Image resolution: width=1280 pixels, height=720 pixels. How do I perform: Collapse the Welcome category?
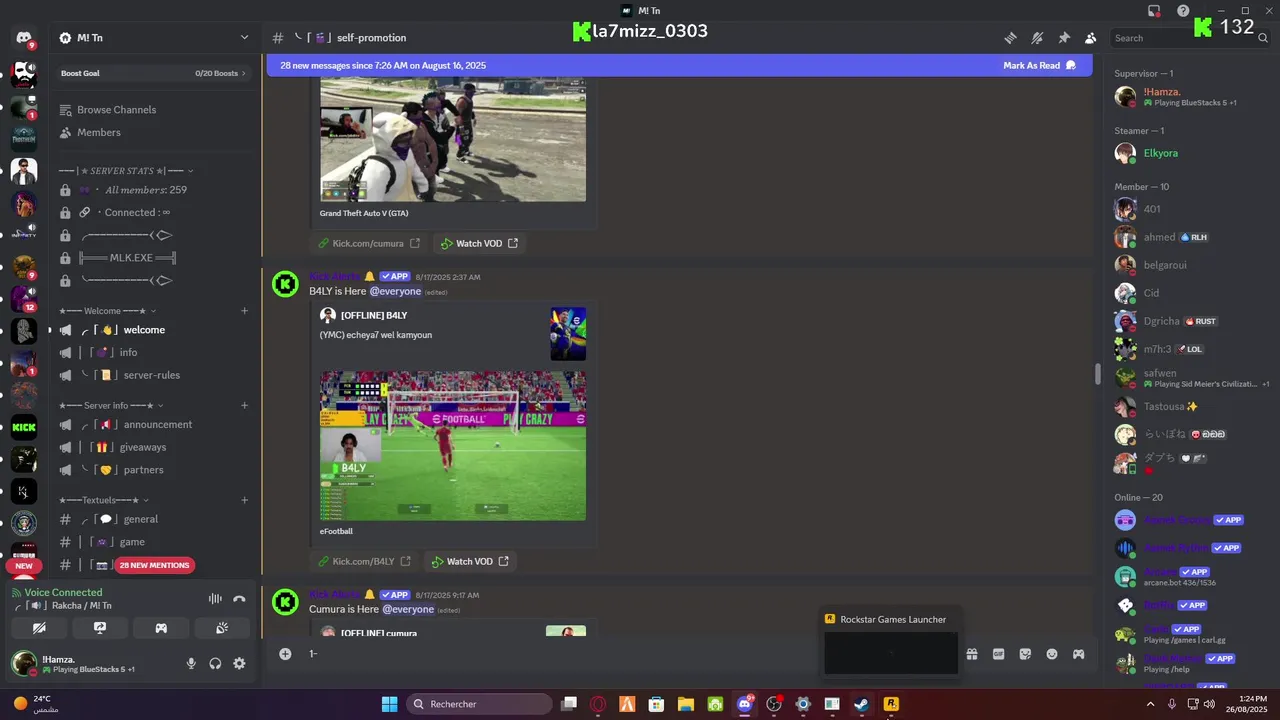point(107,311)
